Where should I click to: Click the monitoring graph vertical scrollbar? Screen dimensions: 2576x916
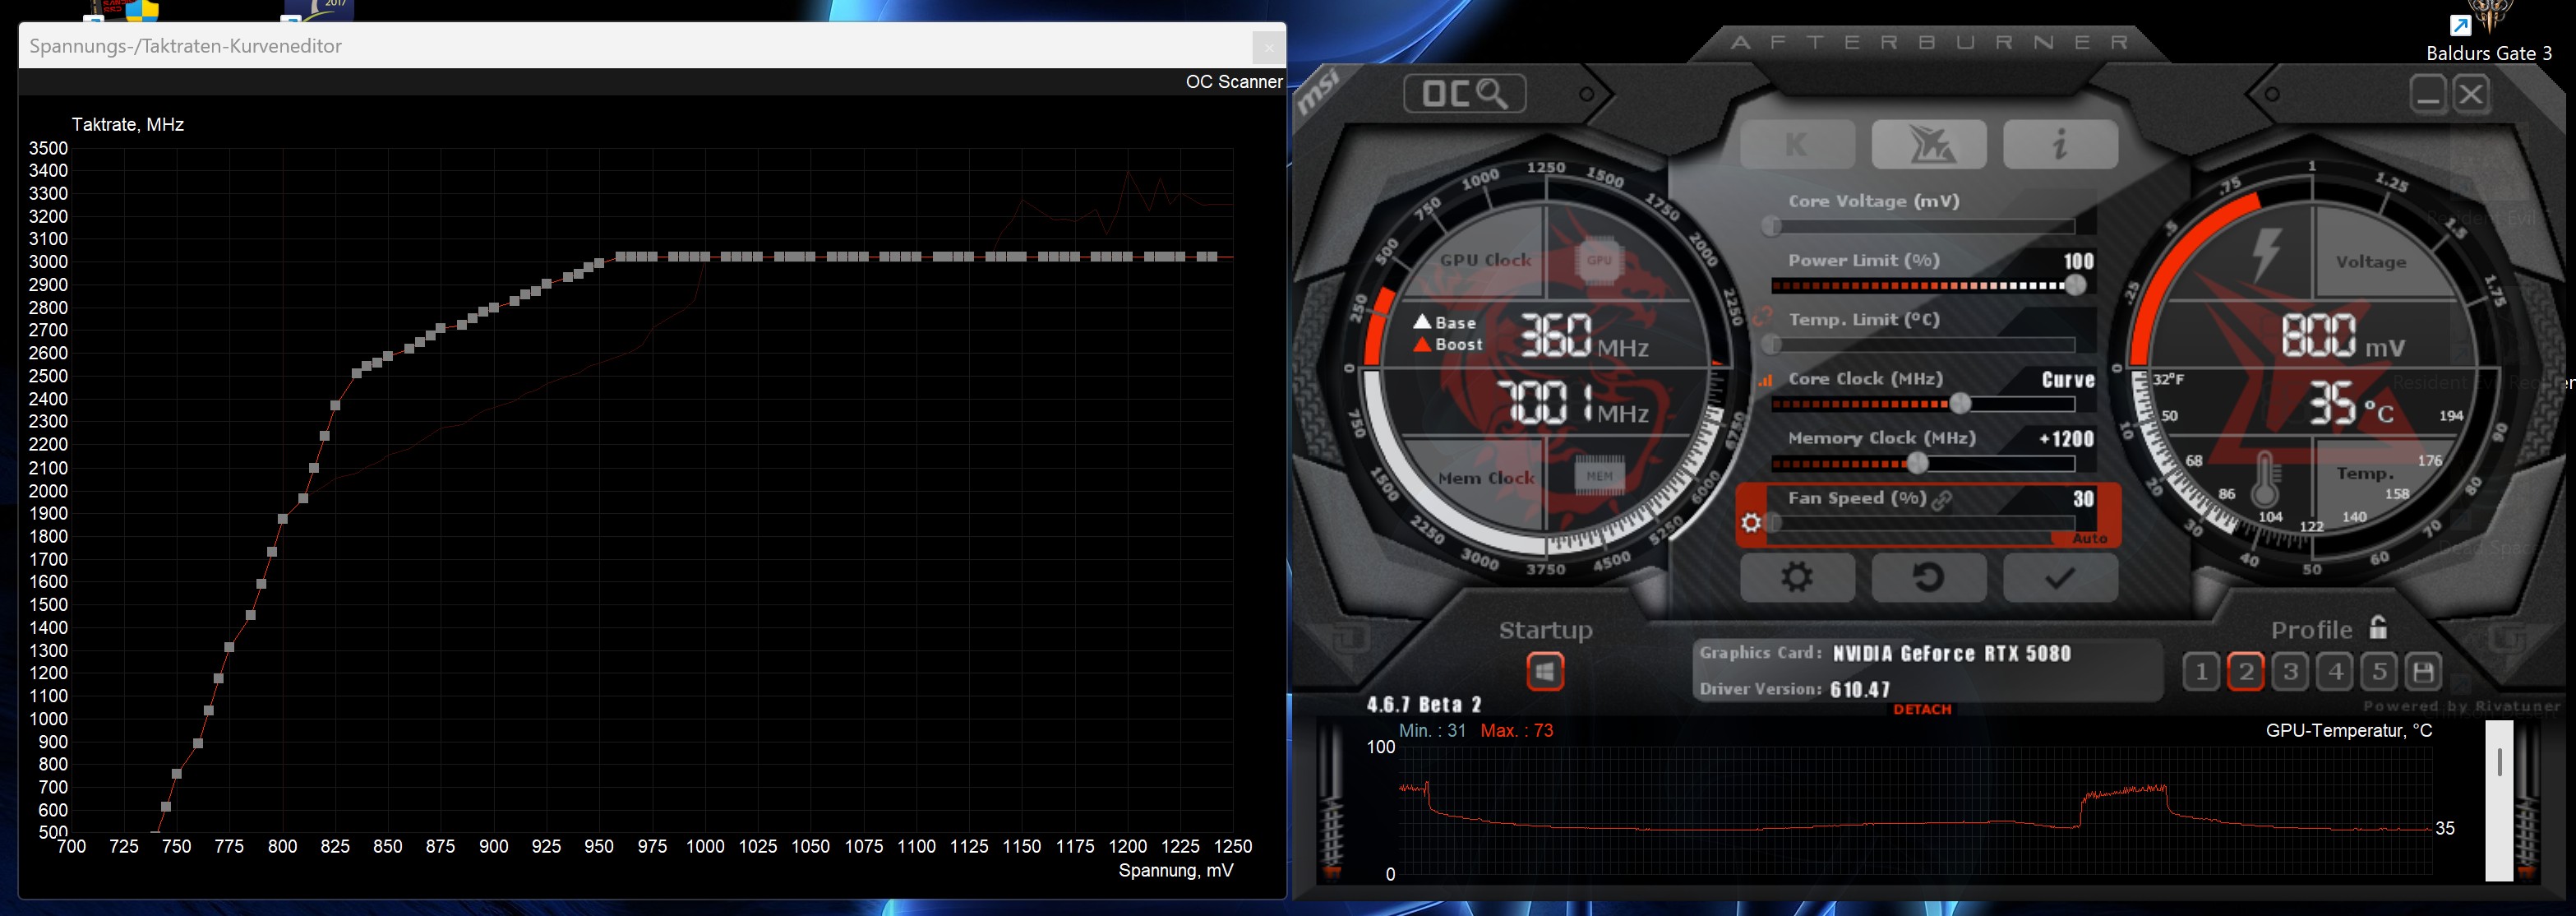2499,801
